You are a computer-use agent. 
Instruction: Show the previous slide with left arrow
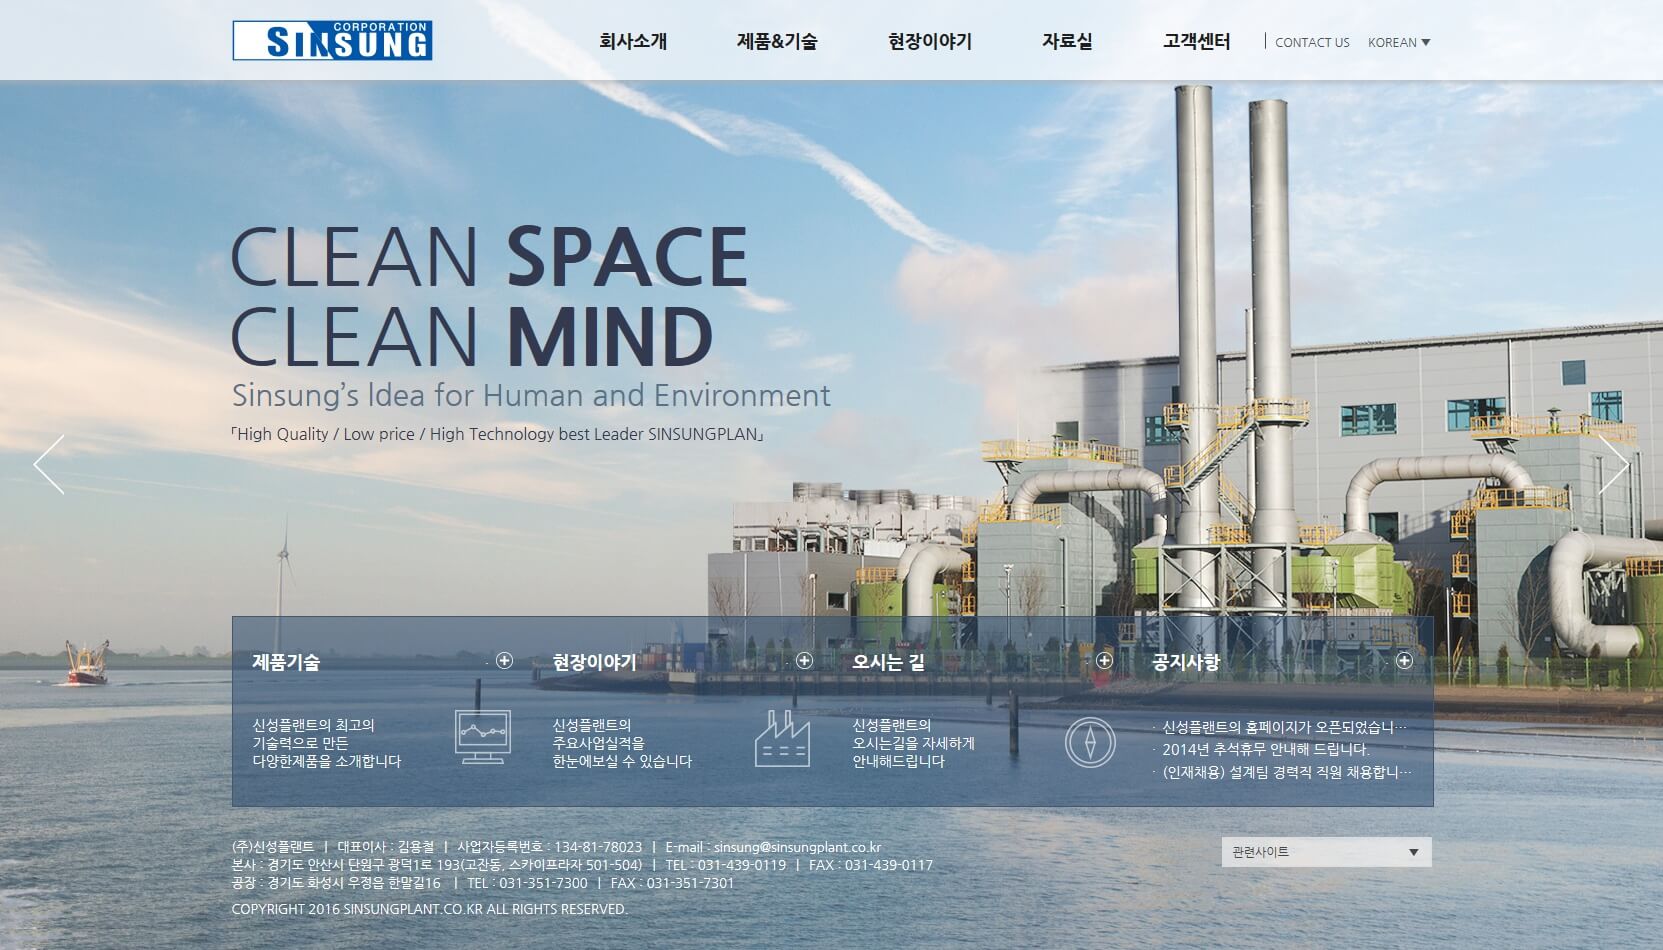point(49,464)
